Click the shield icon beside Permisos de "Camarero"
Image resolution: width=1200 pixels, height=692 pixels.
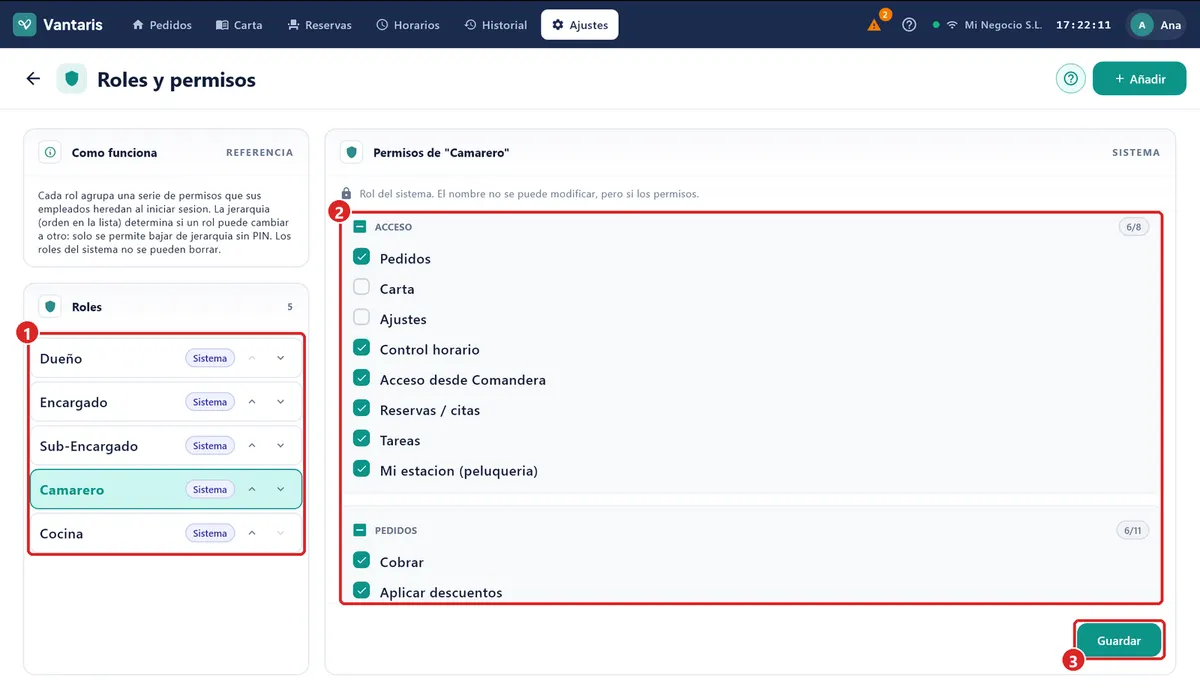pyautogui.click(x=351, y=153)
